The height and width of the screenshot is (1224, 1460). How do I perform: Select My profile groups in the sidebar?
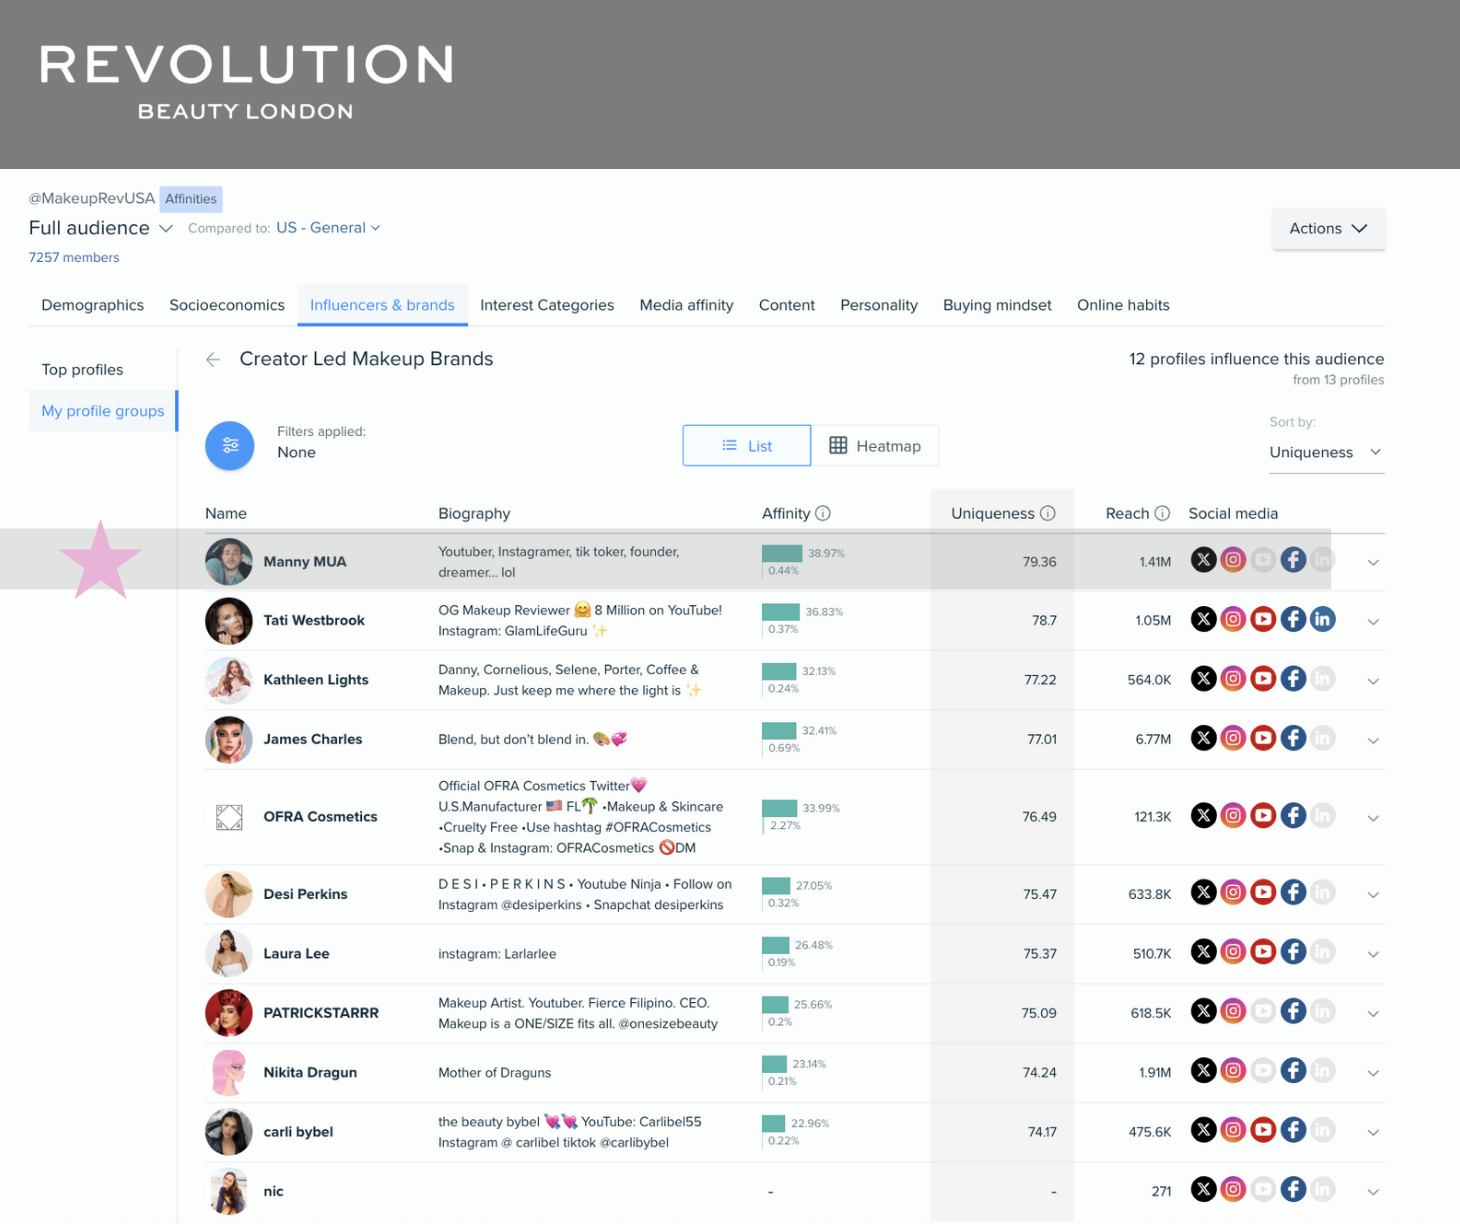pyautogui.click(x=102, y=411)
